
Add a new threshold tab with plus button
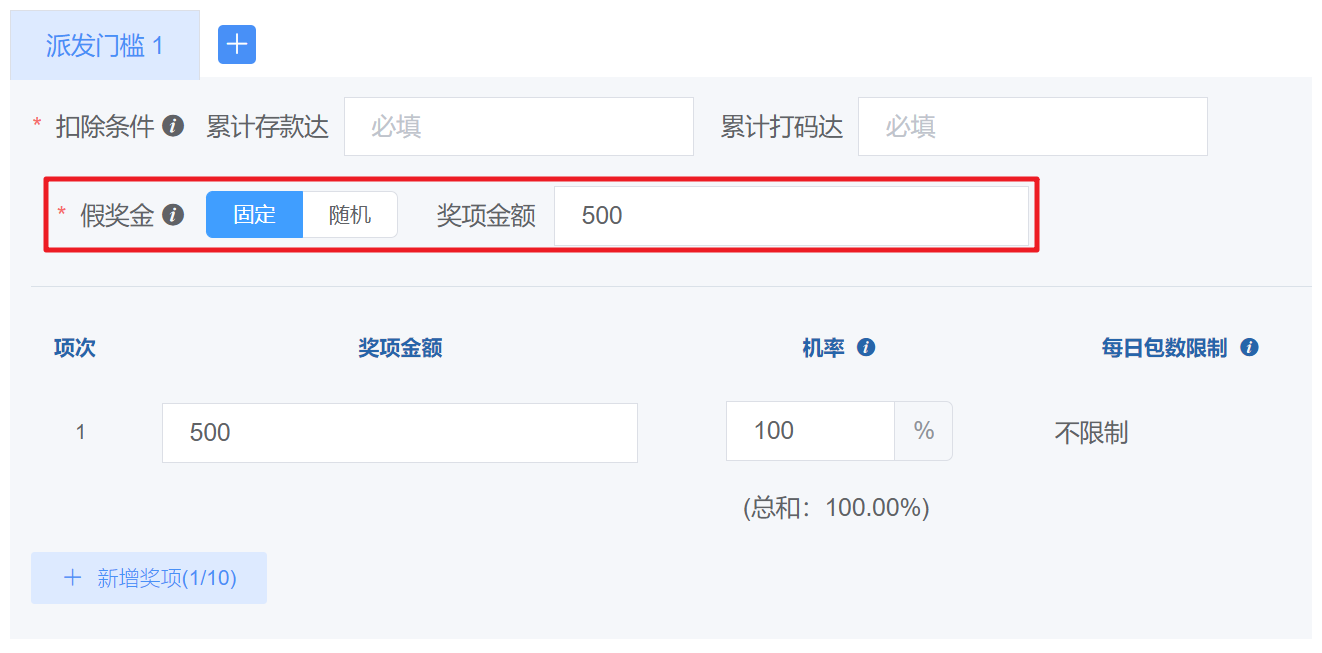point(237,45)
